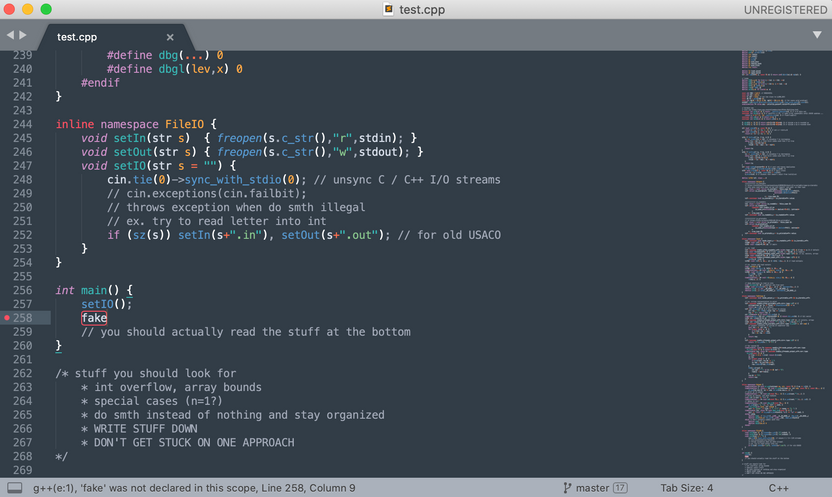Viewport: 832px width, 497px height.
Task: Go to previous tab with left arrow
Action: [10, 36]
